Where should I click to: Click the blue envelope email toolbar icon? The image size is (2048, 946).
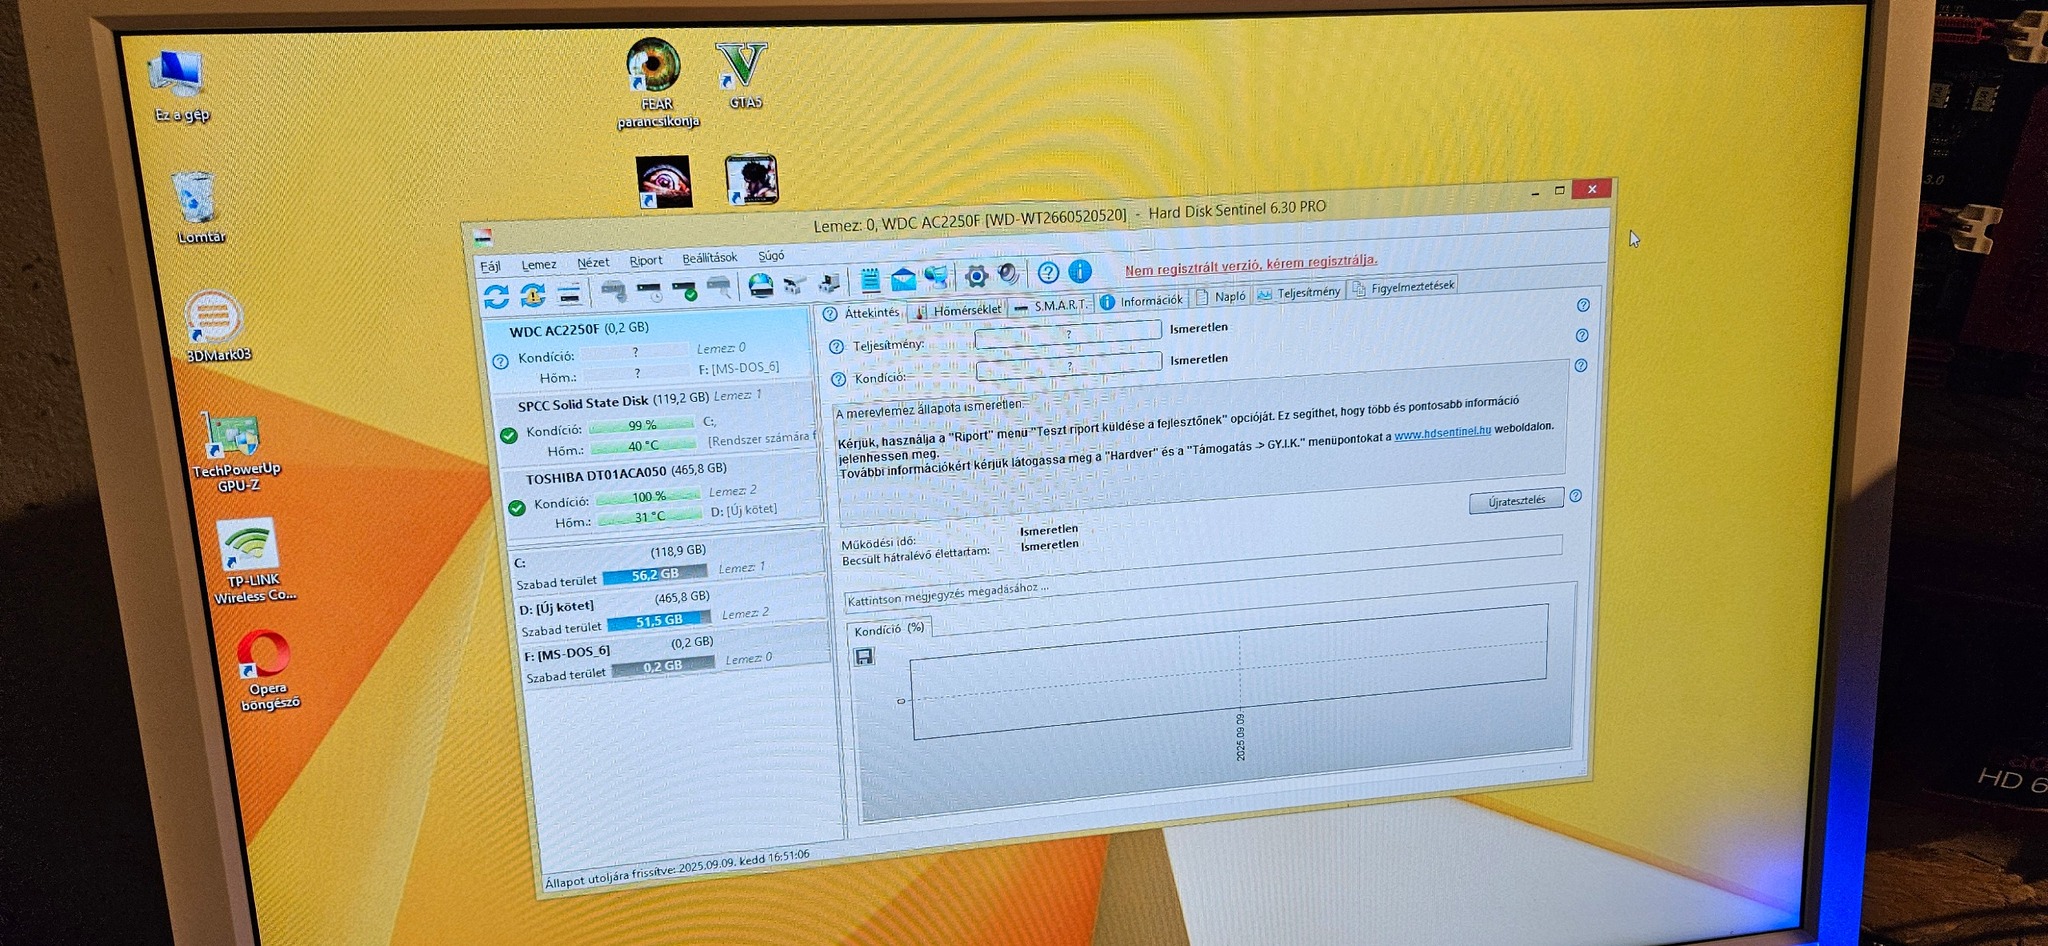[x=903, y=279]
